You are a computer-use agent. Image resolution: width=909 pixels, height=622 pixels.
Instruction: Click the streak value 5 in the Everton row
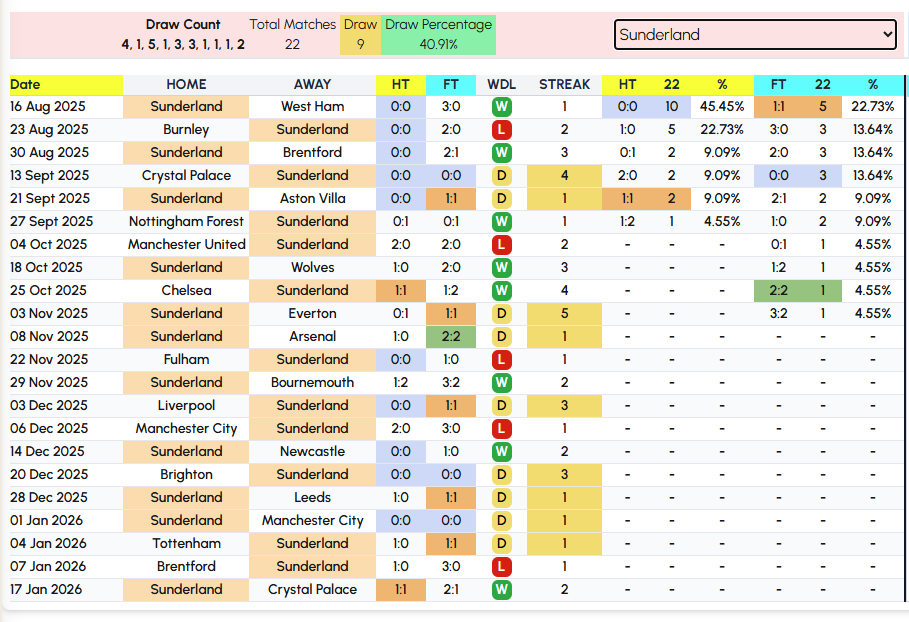[x=564, y=313]
